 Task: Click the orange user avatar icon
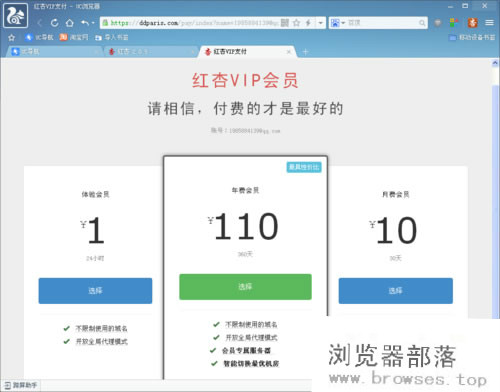click(x=472, y=23)
